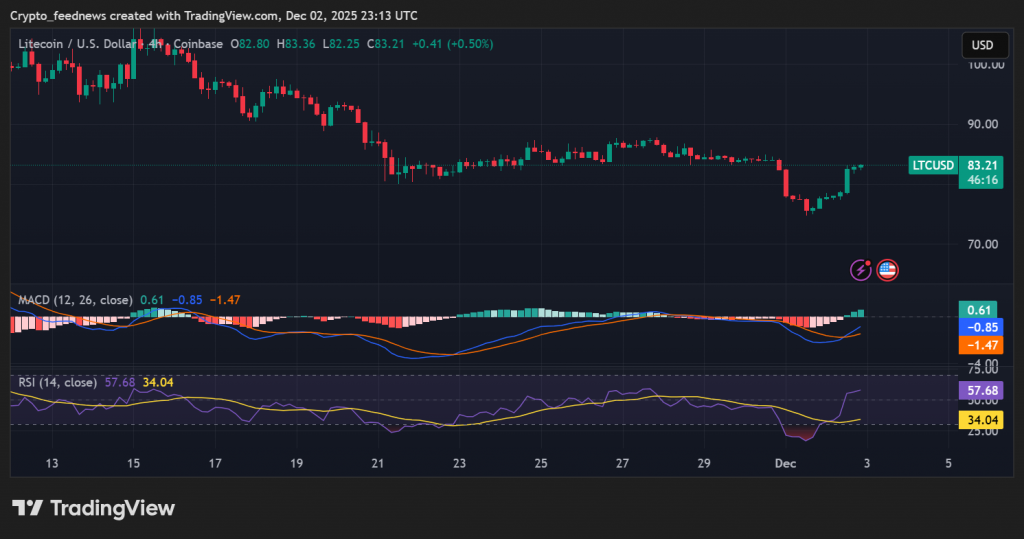
Task: Click the 5 date label on time axis
Action: pos(948,463)
